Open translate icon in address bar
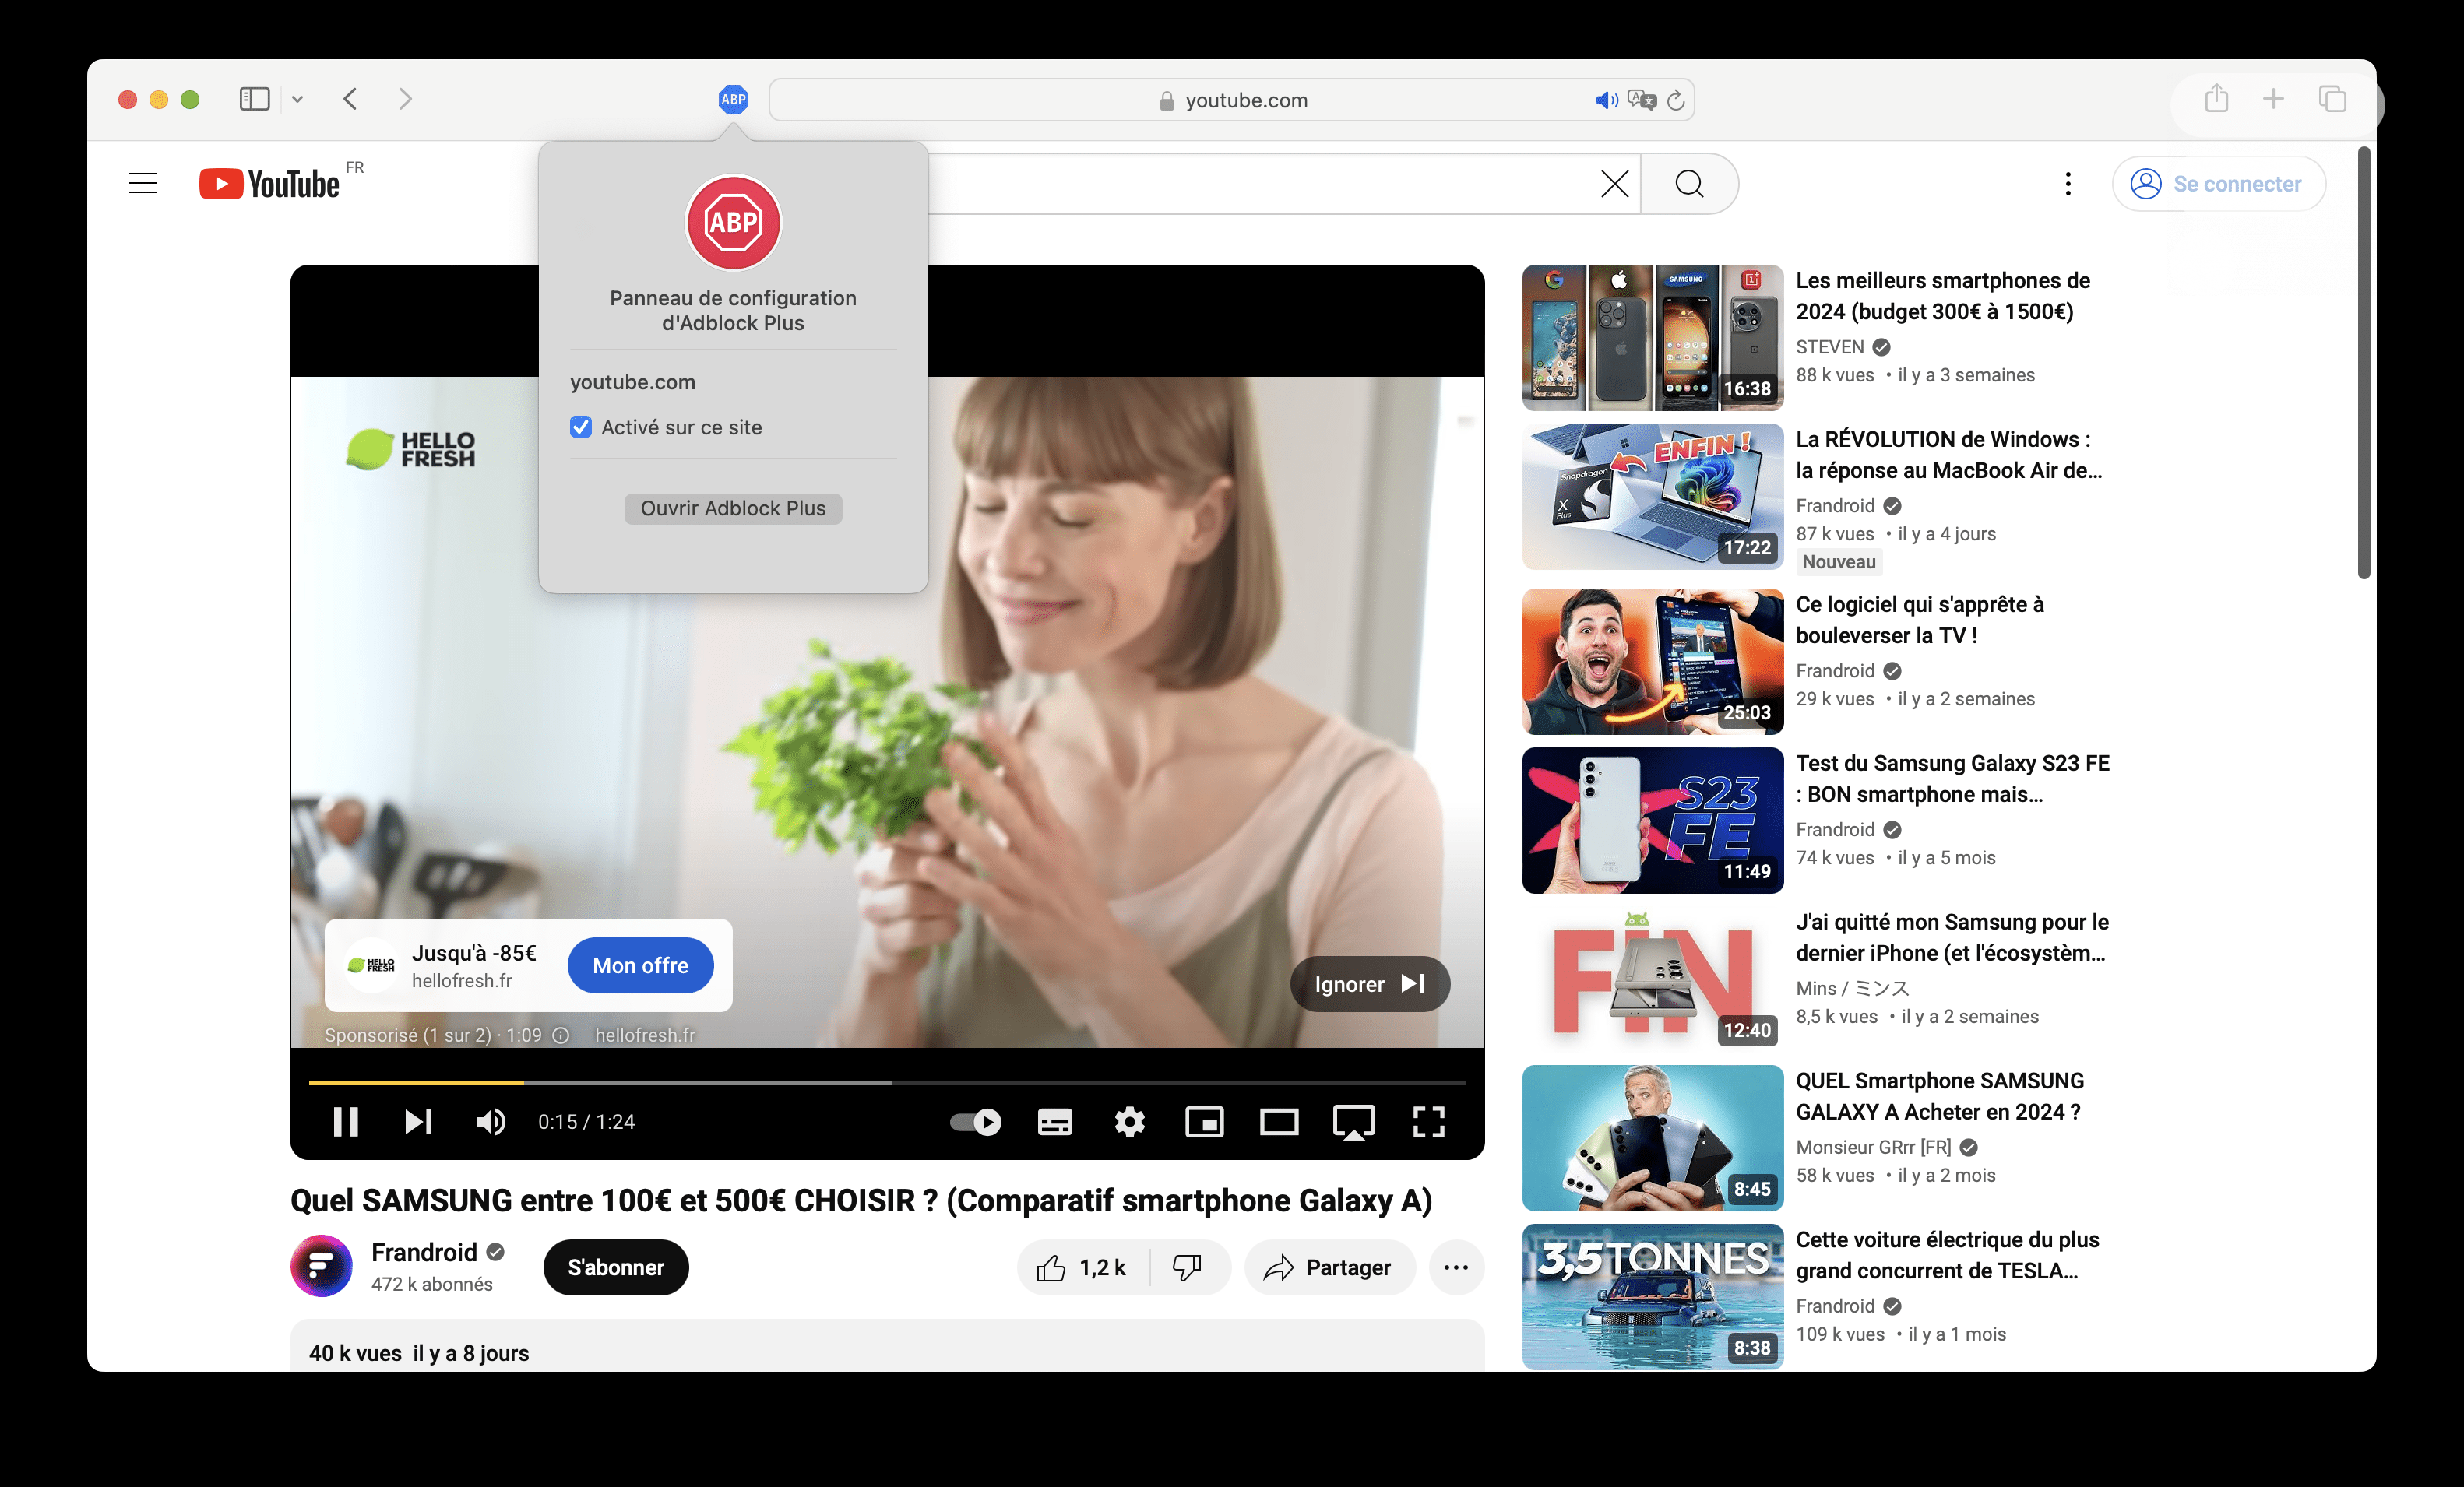Image resolution: width=2464 pixels, height=1487 pixels. 1642,100
